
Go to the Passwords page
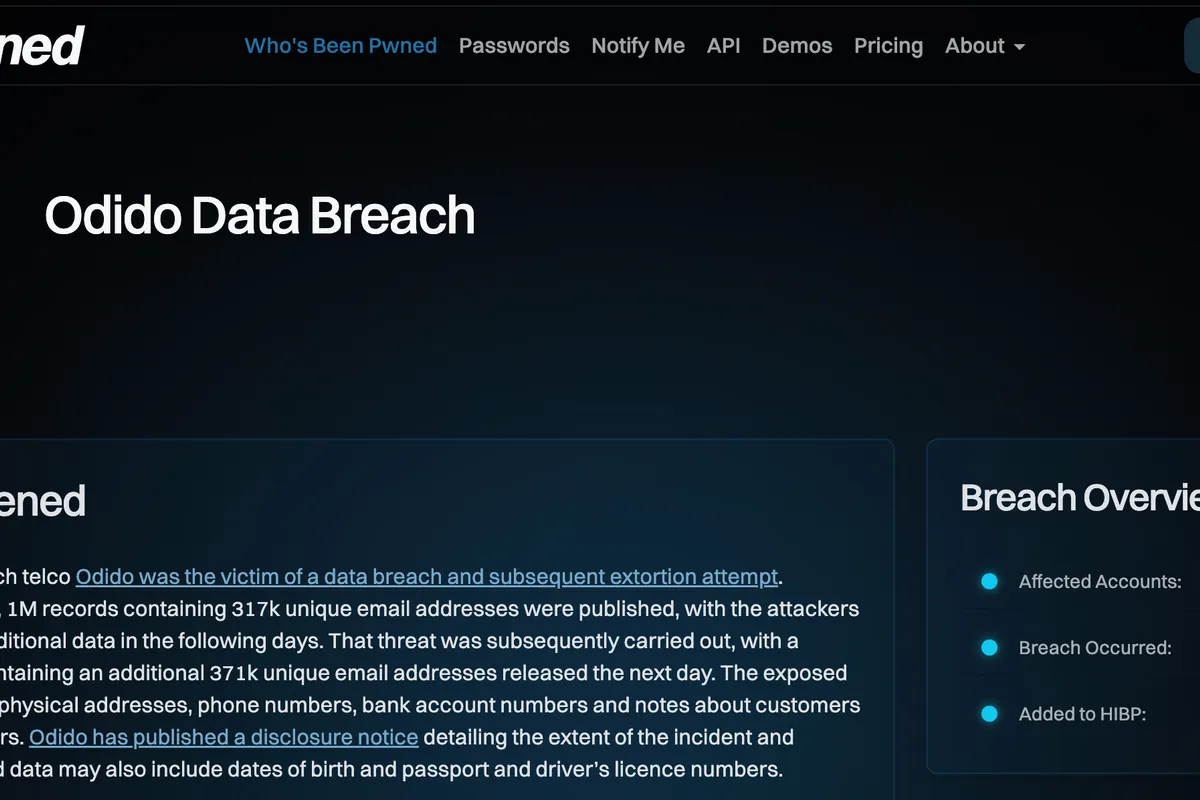(514, 46)
